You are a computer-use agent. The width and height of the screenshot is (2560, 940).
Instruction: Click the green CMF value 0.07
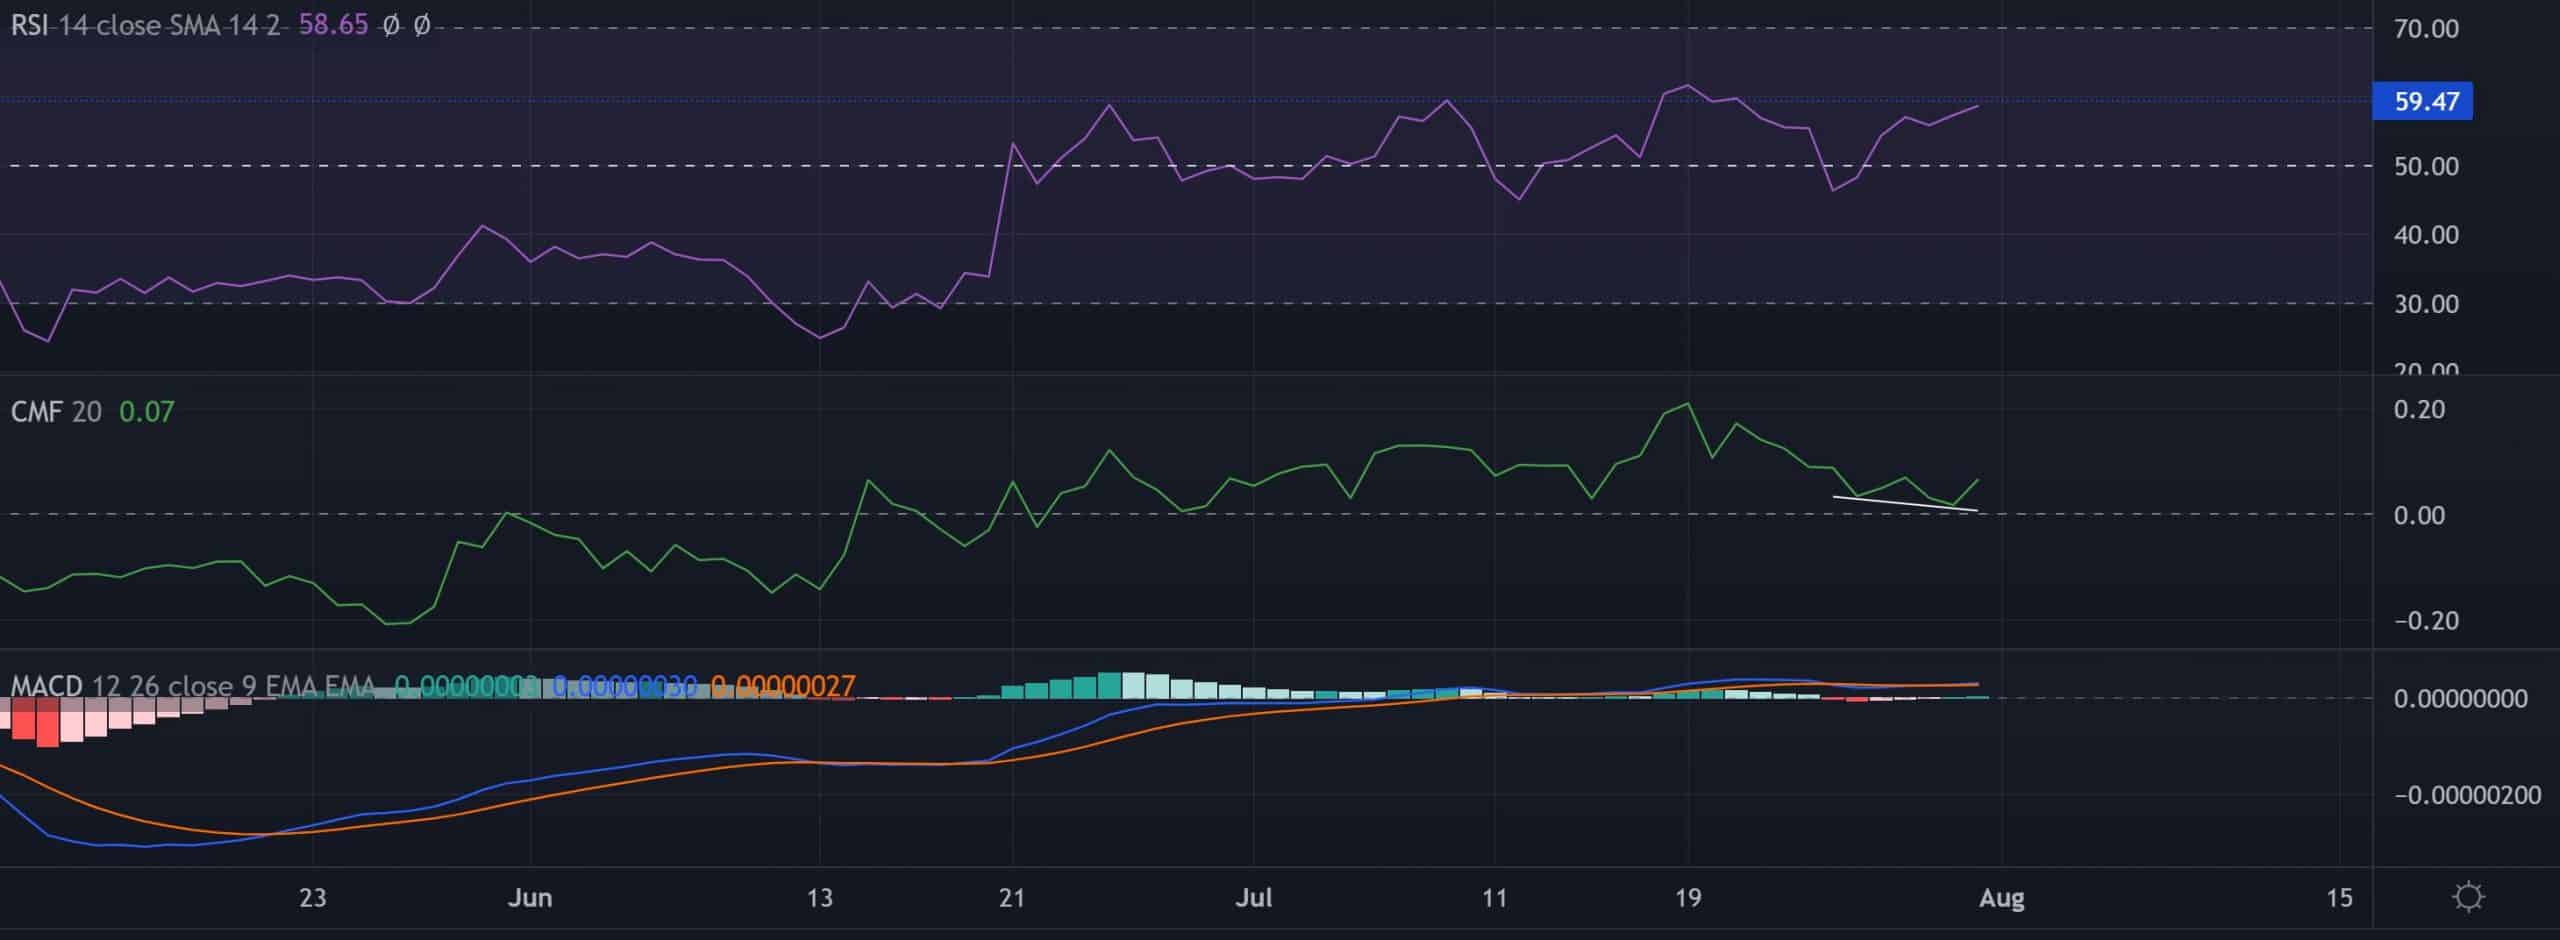(x=146, y=412)
